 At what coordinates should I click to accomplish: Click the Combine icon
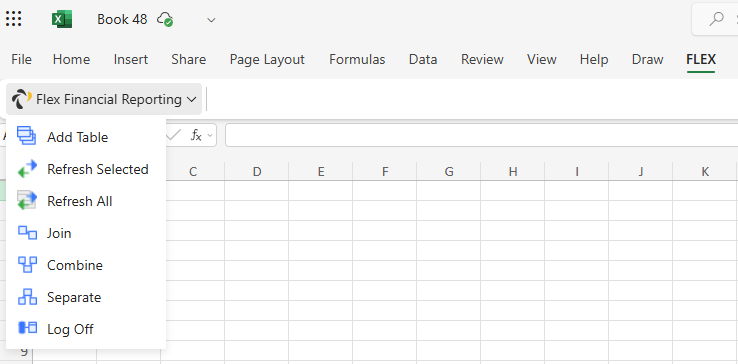pyautogui.click(x=27, y=265)
